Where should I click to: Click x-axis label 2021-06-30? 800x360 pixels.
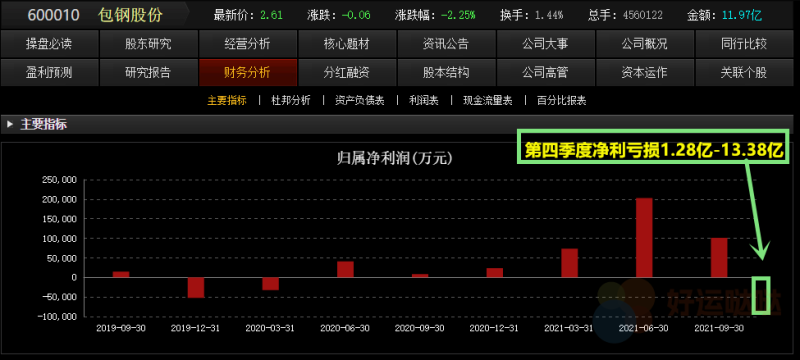pos(644,328)
